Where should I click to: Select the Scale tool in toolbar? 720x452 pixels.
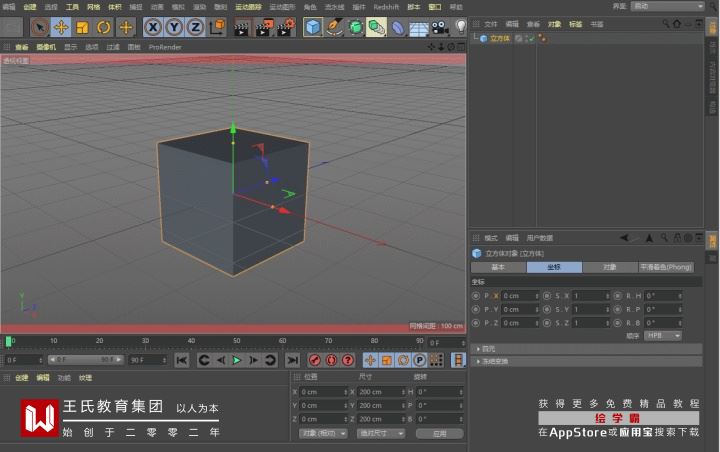(82, 27)
